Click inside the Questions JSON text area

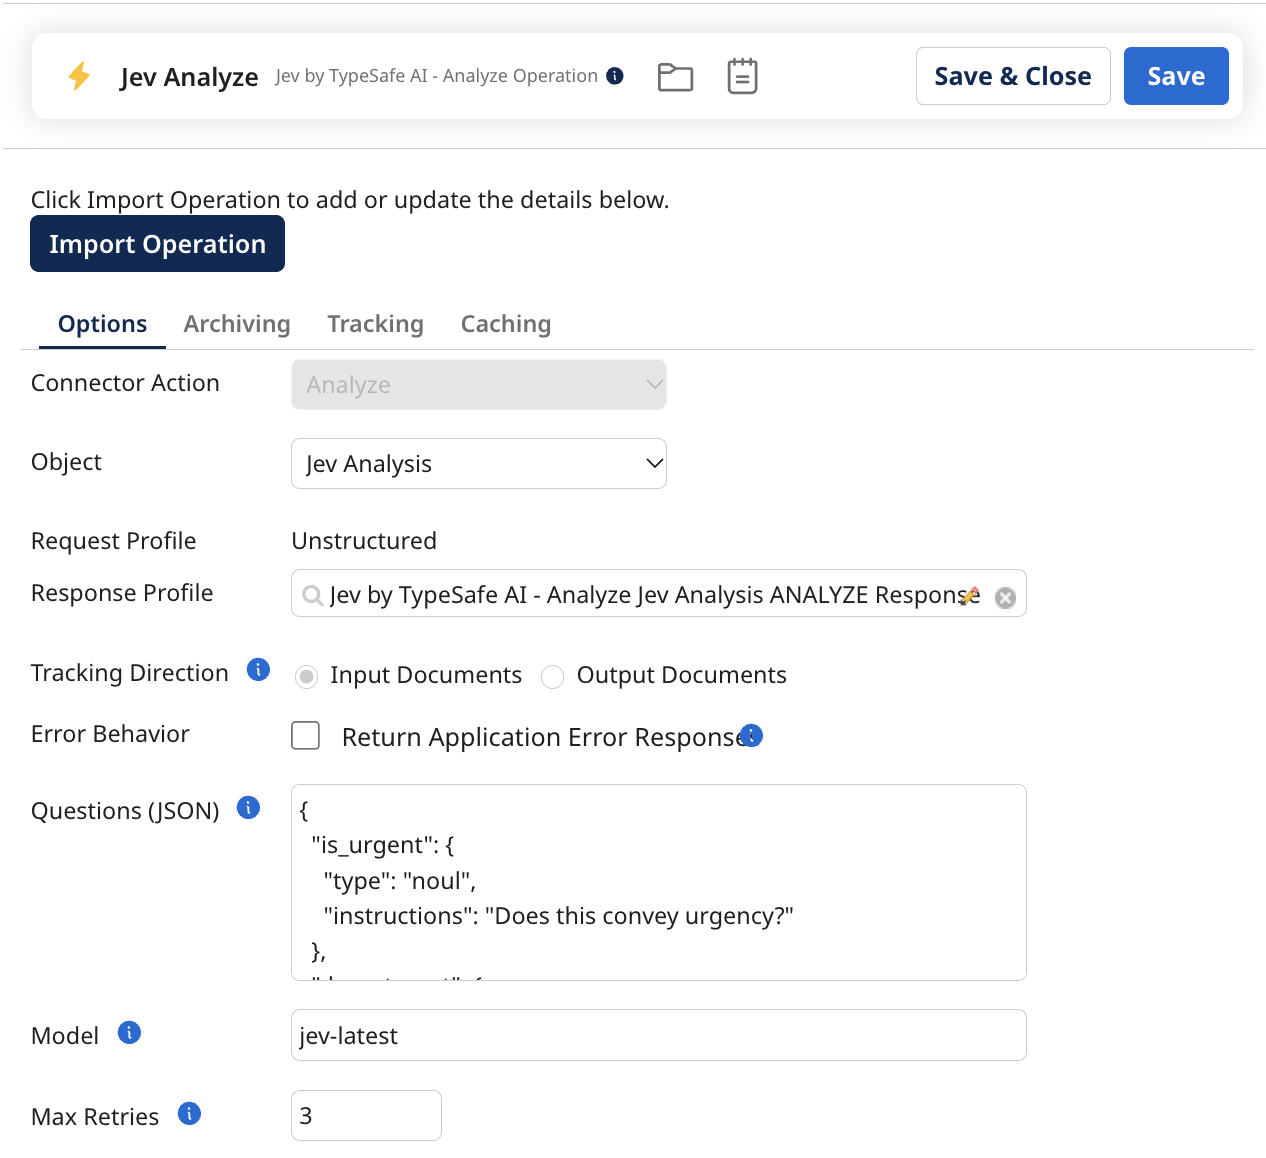coord(659,882)
